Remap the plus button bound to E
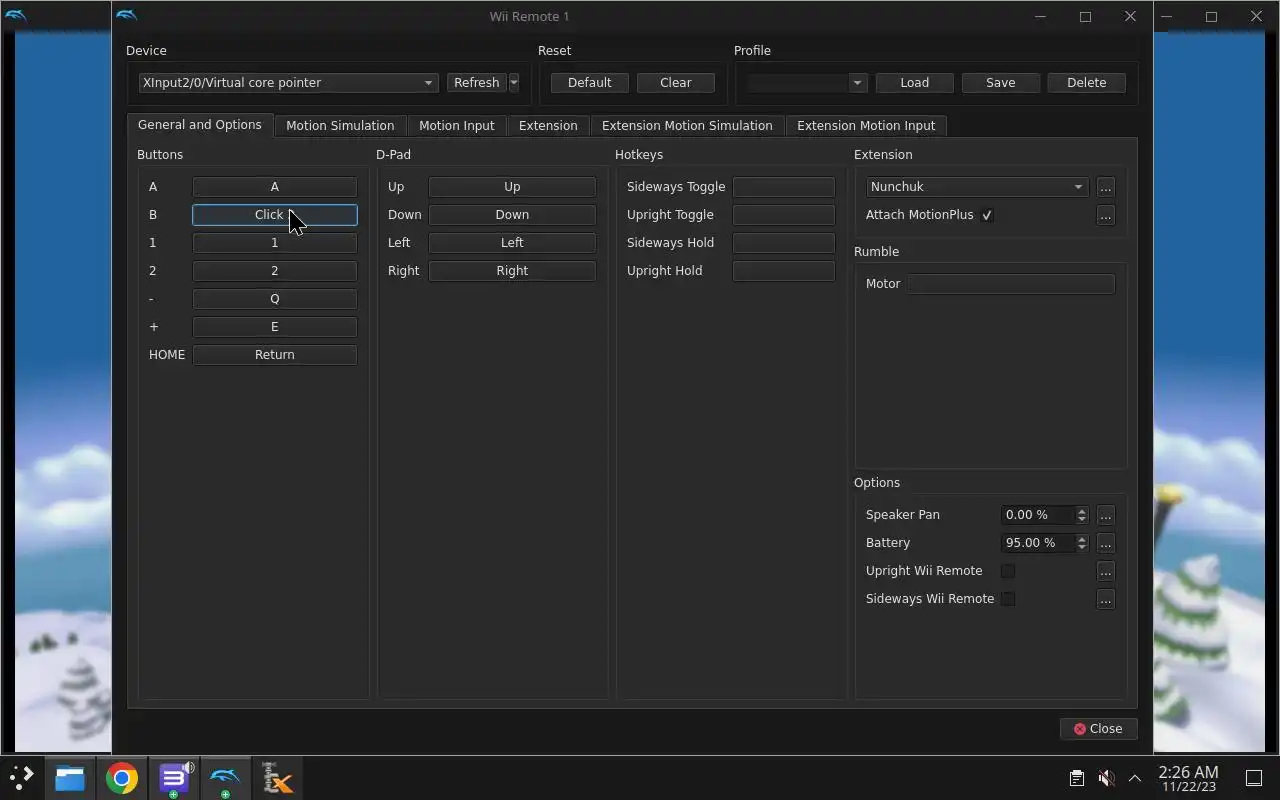1280x800 pixels. (x=274, y=327)
